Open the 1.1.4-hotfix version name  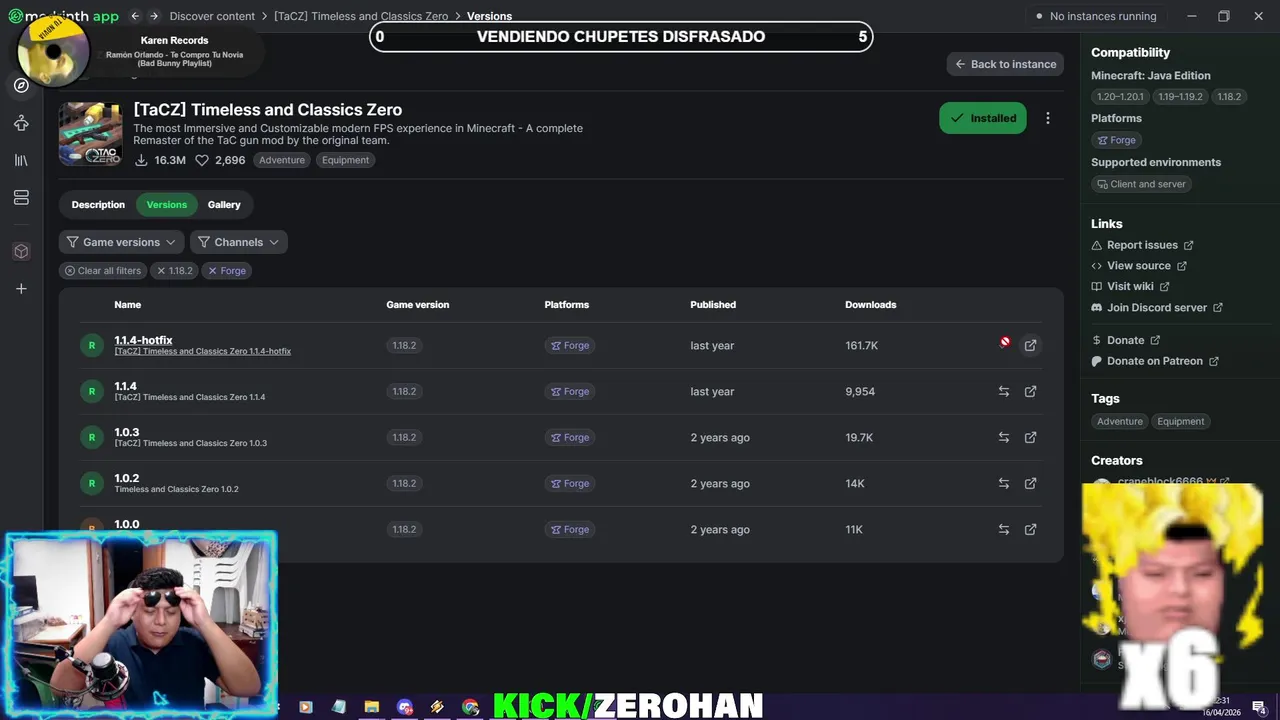(x=143, y=340)
